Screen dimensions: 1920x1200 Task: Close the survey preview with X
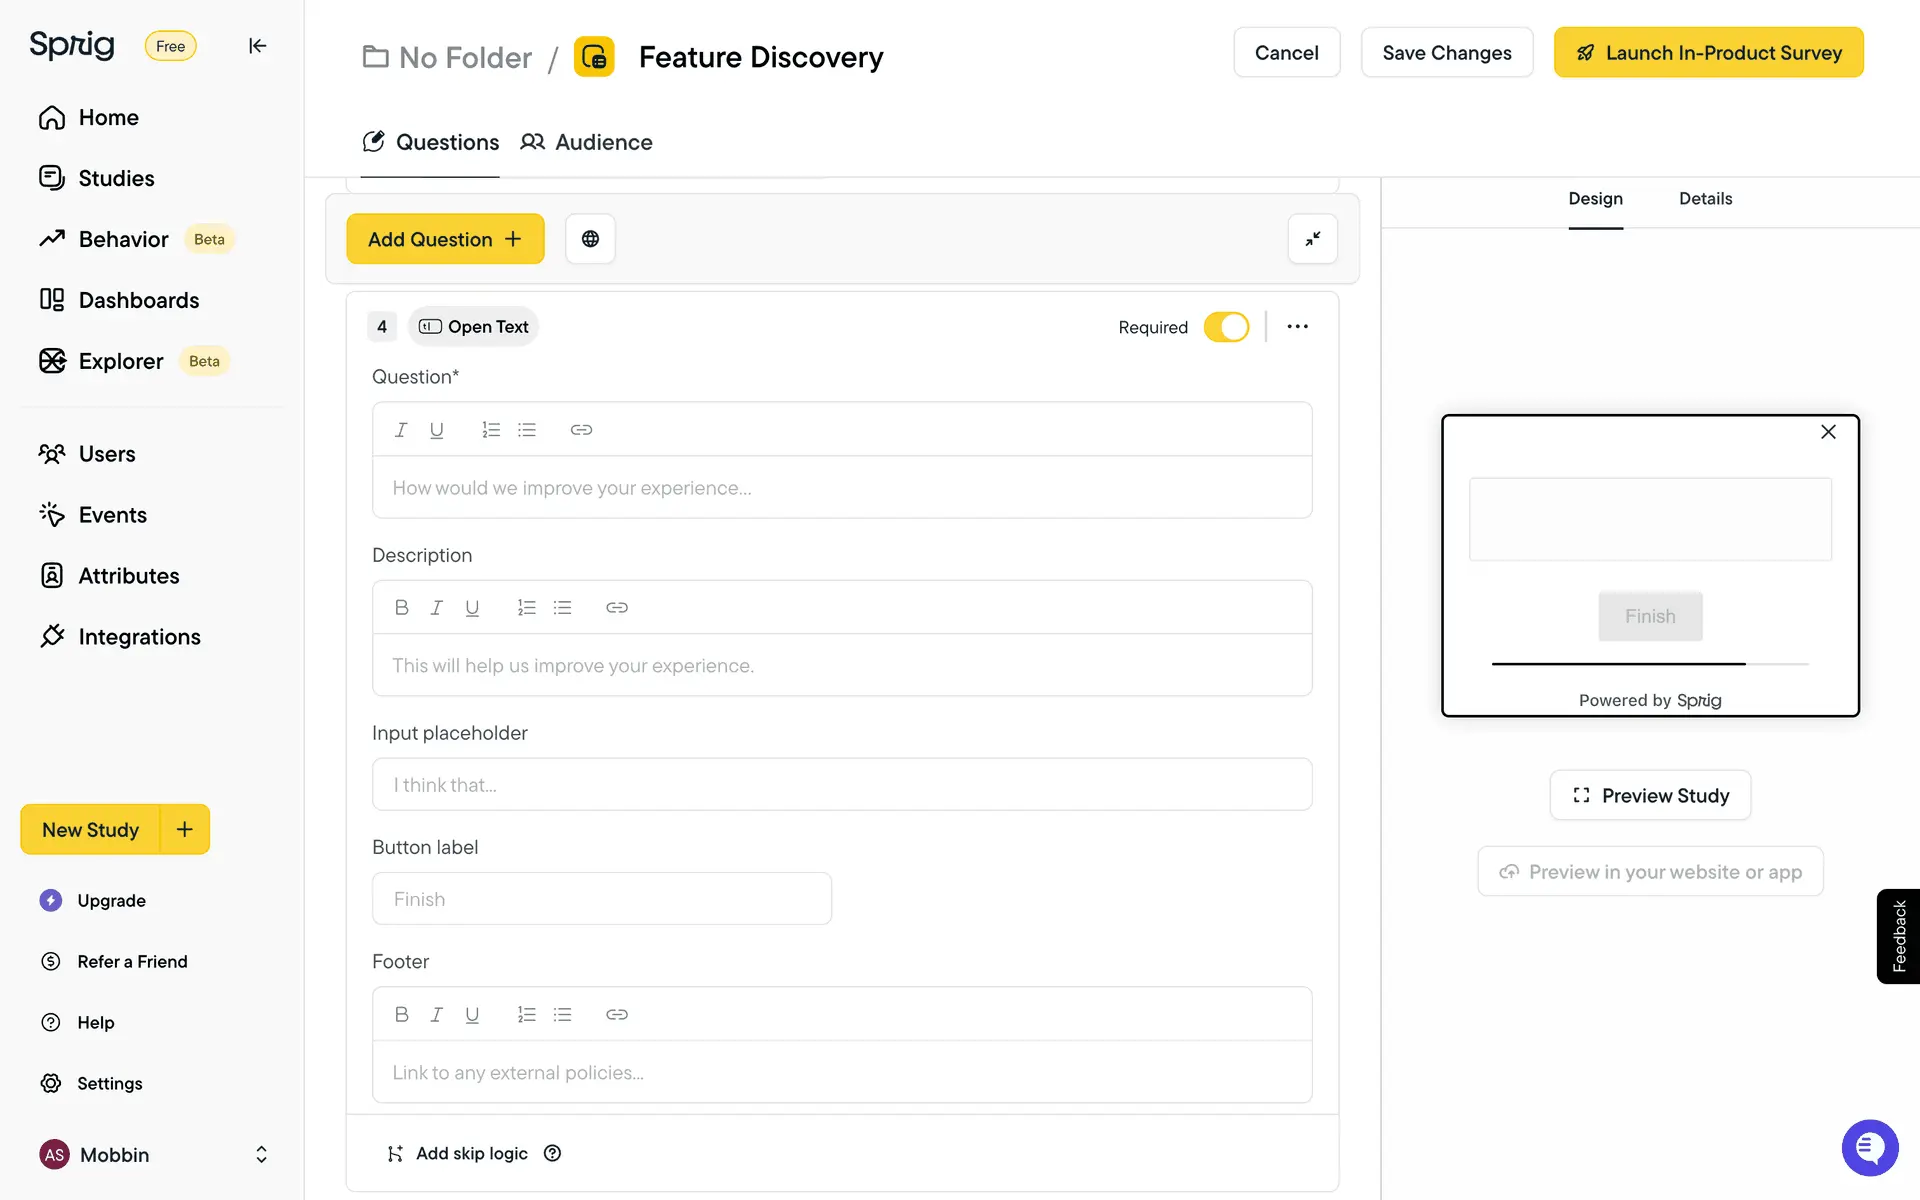(x=1828, y=432)
